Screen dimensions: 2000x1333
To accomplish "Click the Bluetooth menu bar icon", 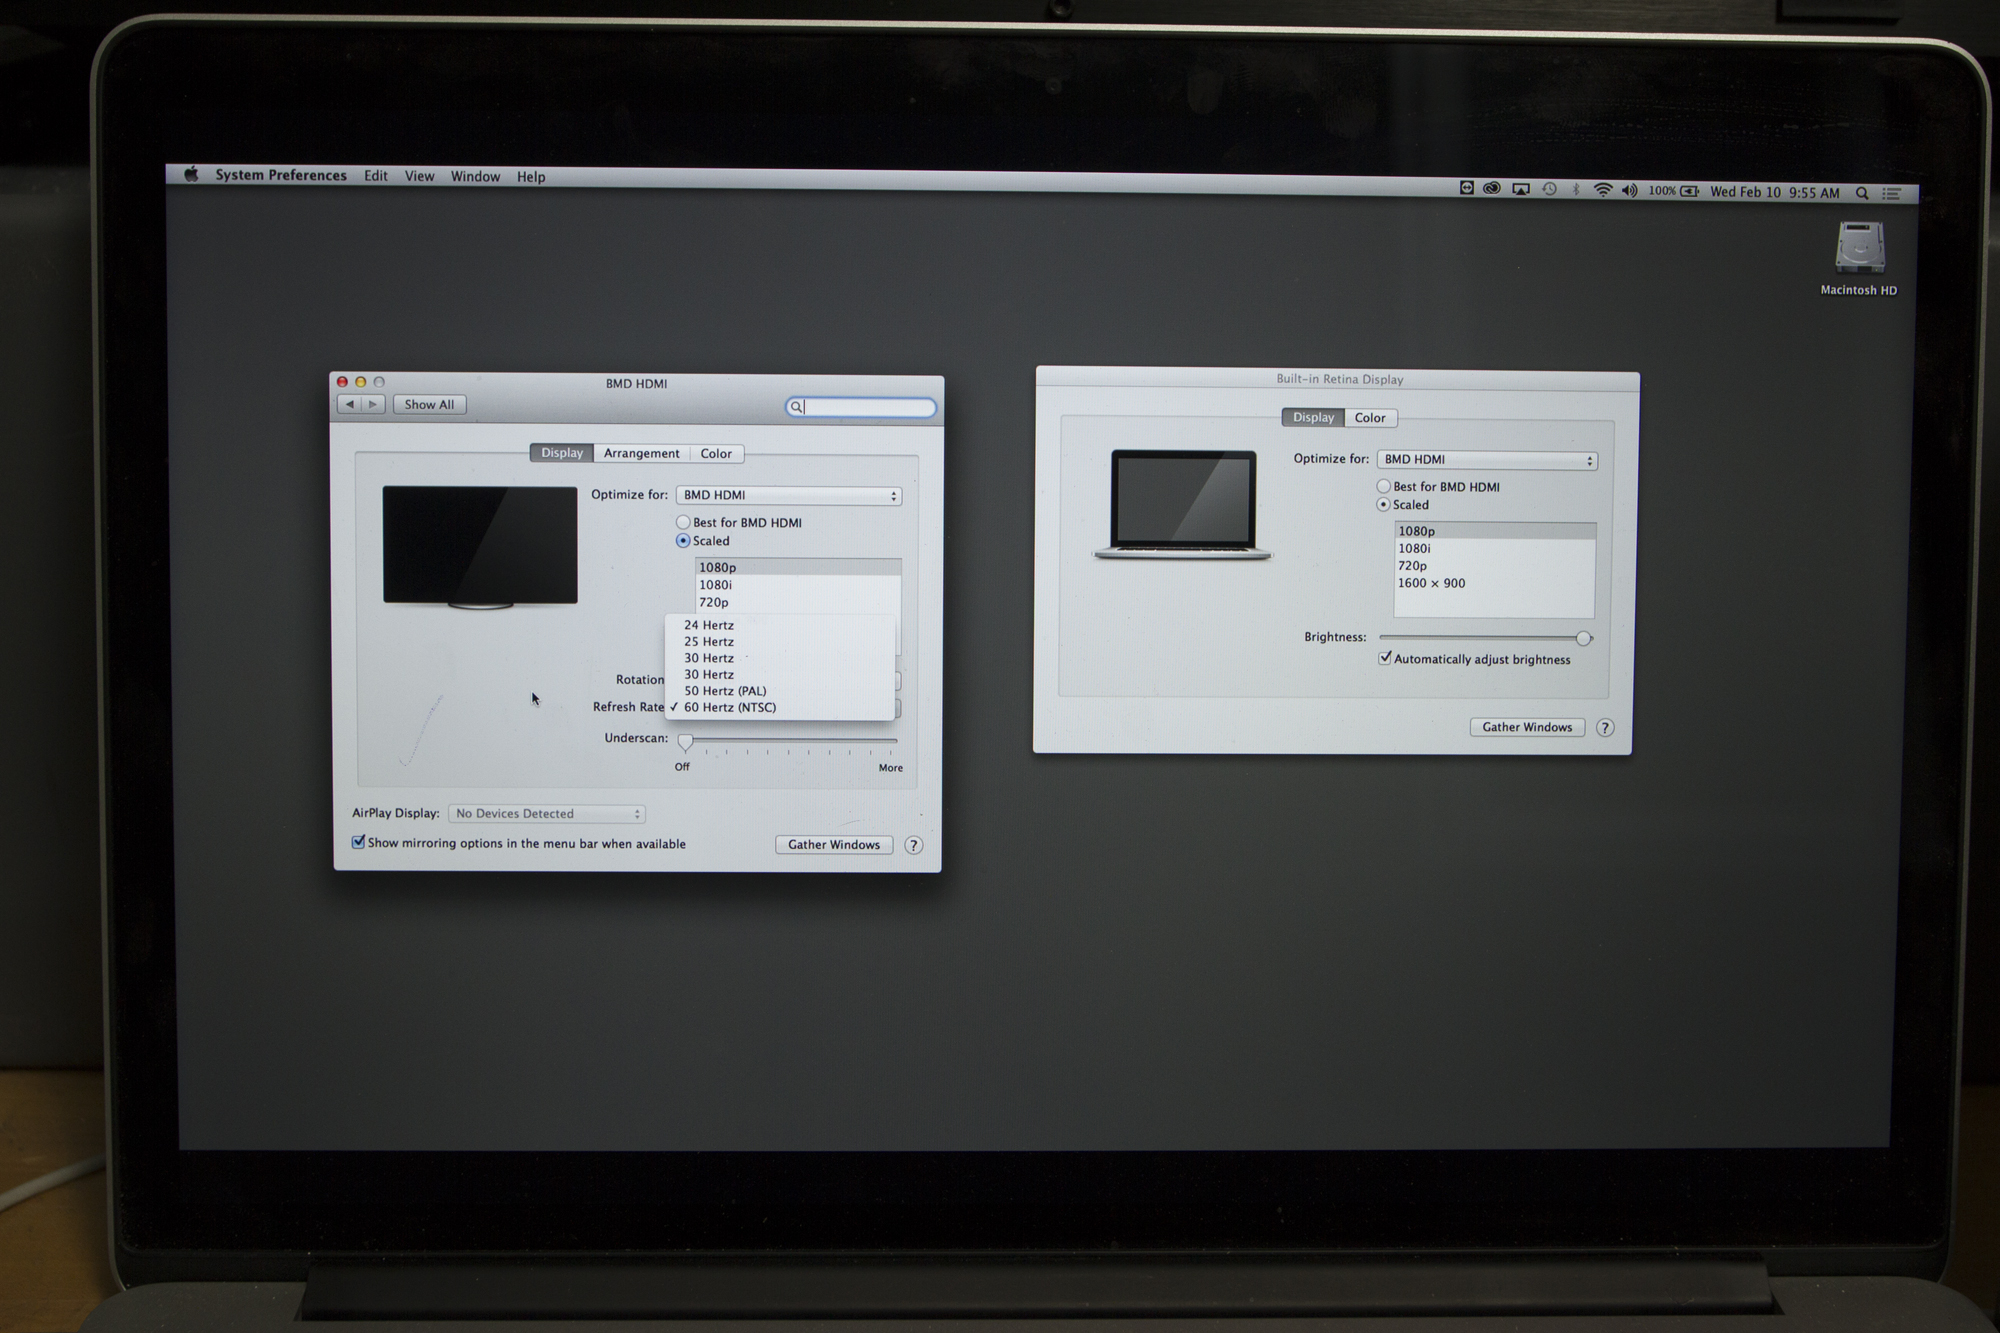I will 1576,190.
